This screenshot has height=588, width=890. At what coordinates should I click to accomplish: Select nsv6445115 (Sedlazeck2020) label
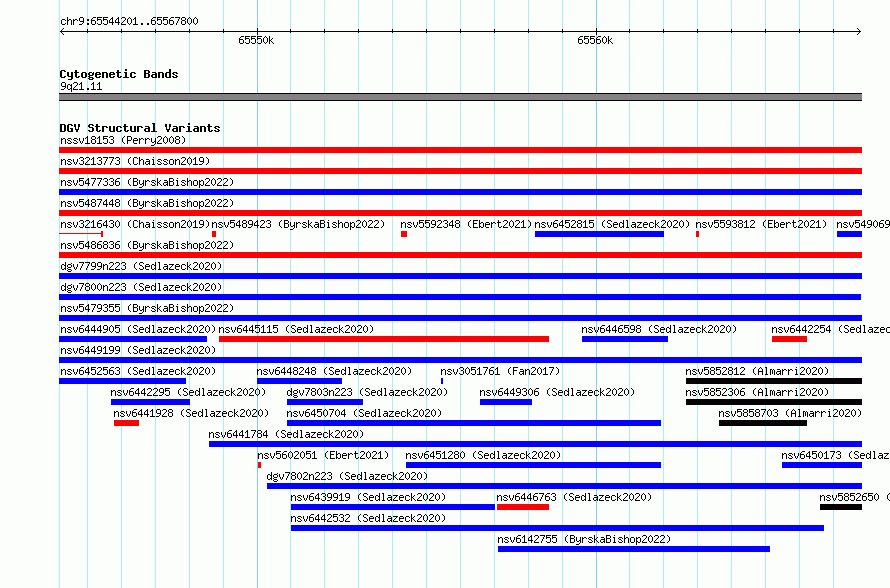coord(296,329)
